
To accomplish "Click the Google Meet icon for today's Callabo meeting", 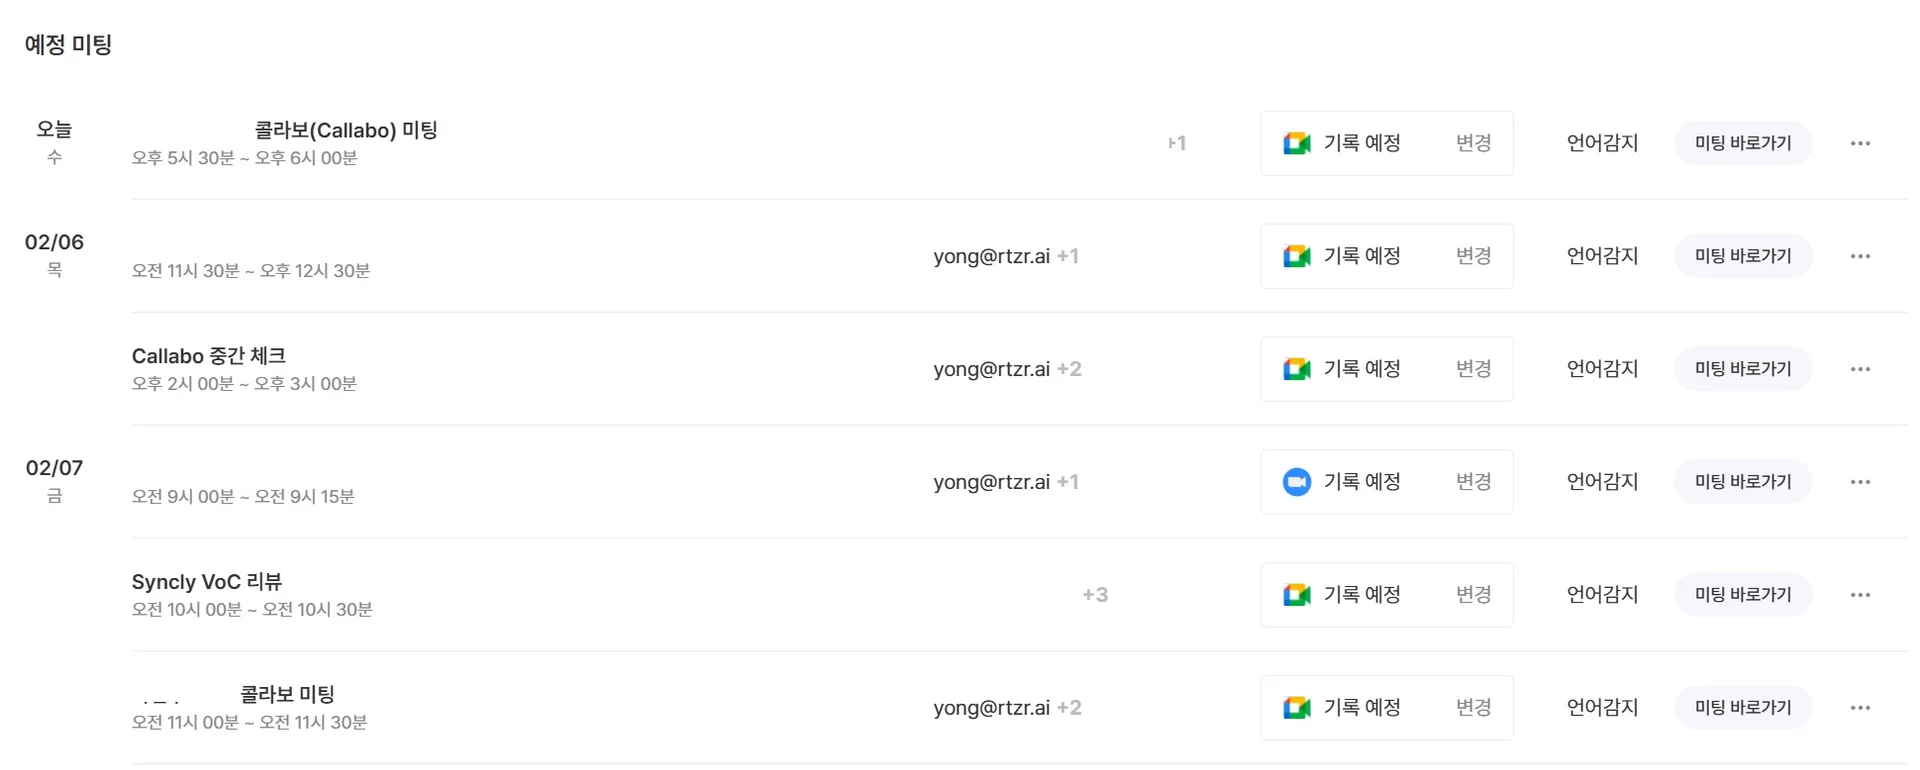I will click(1297, 143).
